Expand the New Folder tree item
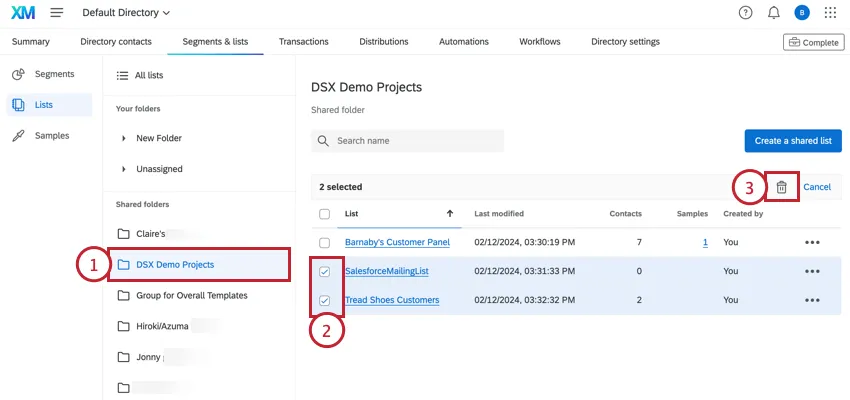The width and height of the screenshot is (850, 400). [x=124, y=138]
